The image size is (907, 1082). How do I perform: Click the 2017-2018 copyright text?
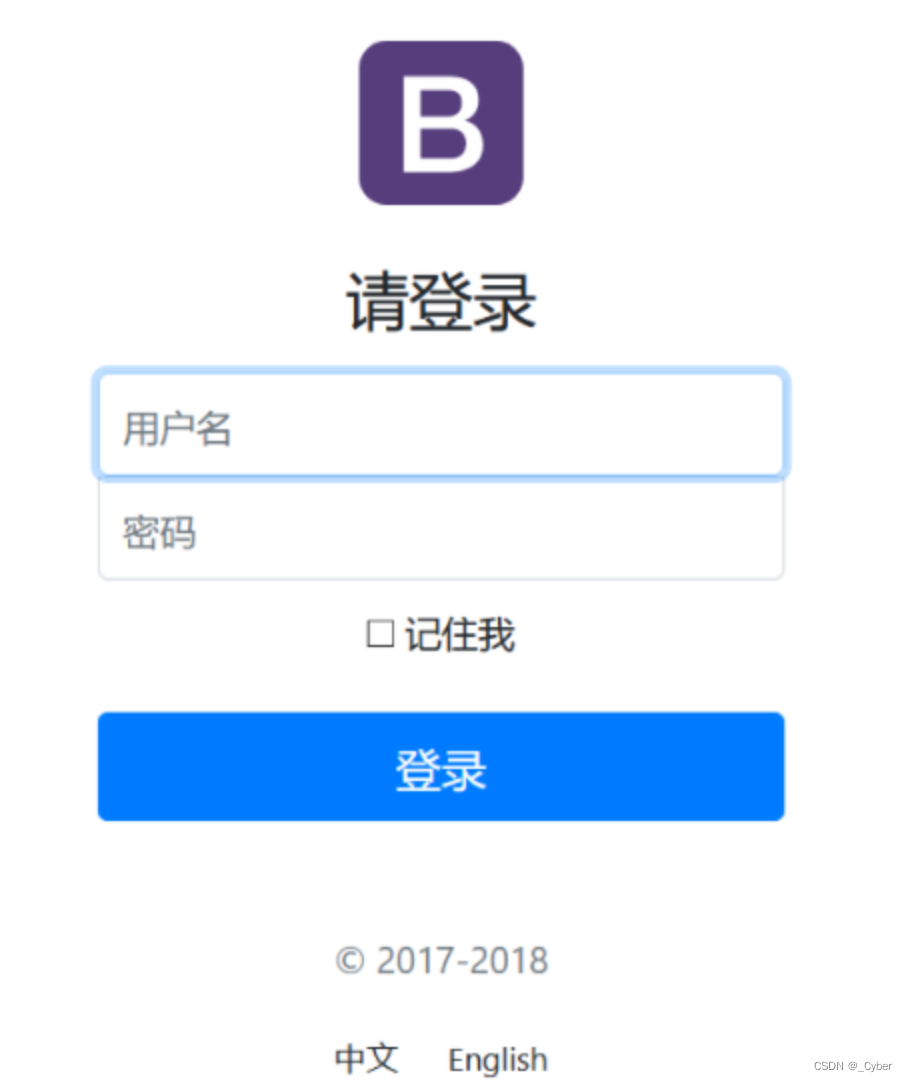pos(462,960)
